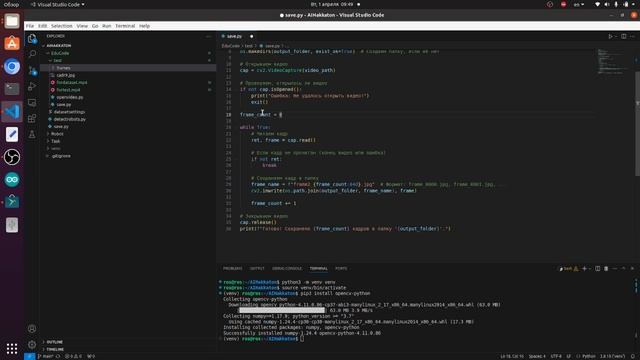The image size is (640, 360).
Task: Click the Run Python File play icon
Action: point(610,36)
